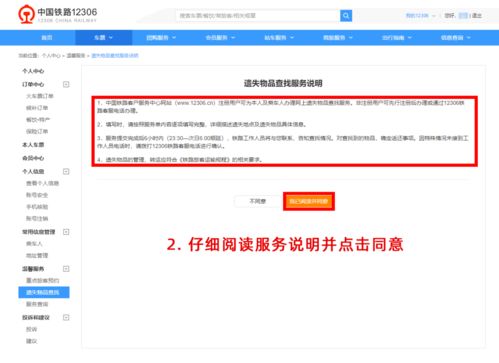499x363 pixels.
Task: Collapse the 常用信息管理 sidebar section
Action: tap(66, 232)
